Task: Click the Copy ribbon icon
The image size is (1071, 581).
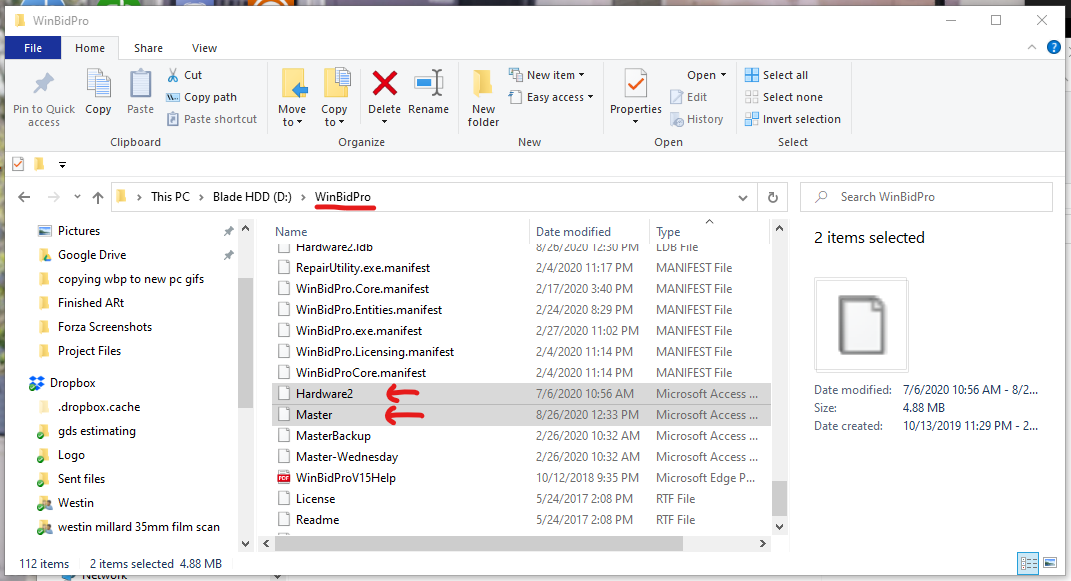Action: point(98,85)
